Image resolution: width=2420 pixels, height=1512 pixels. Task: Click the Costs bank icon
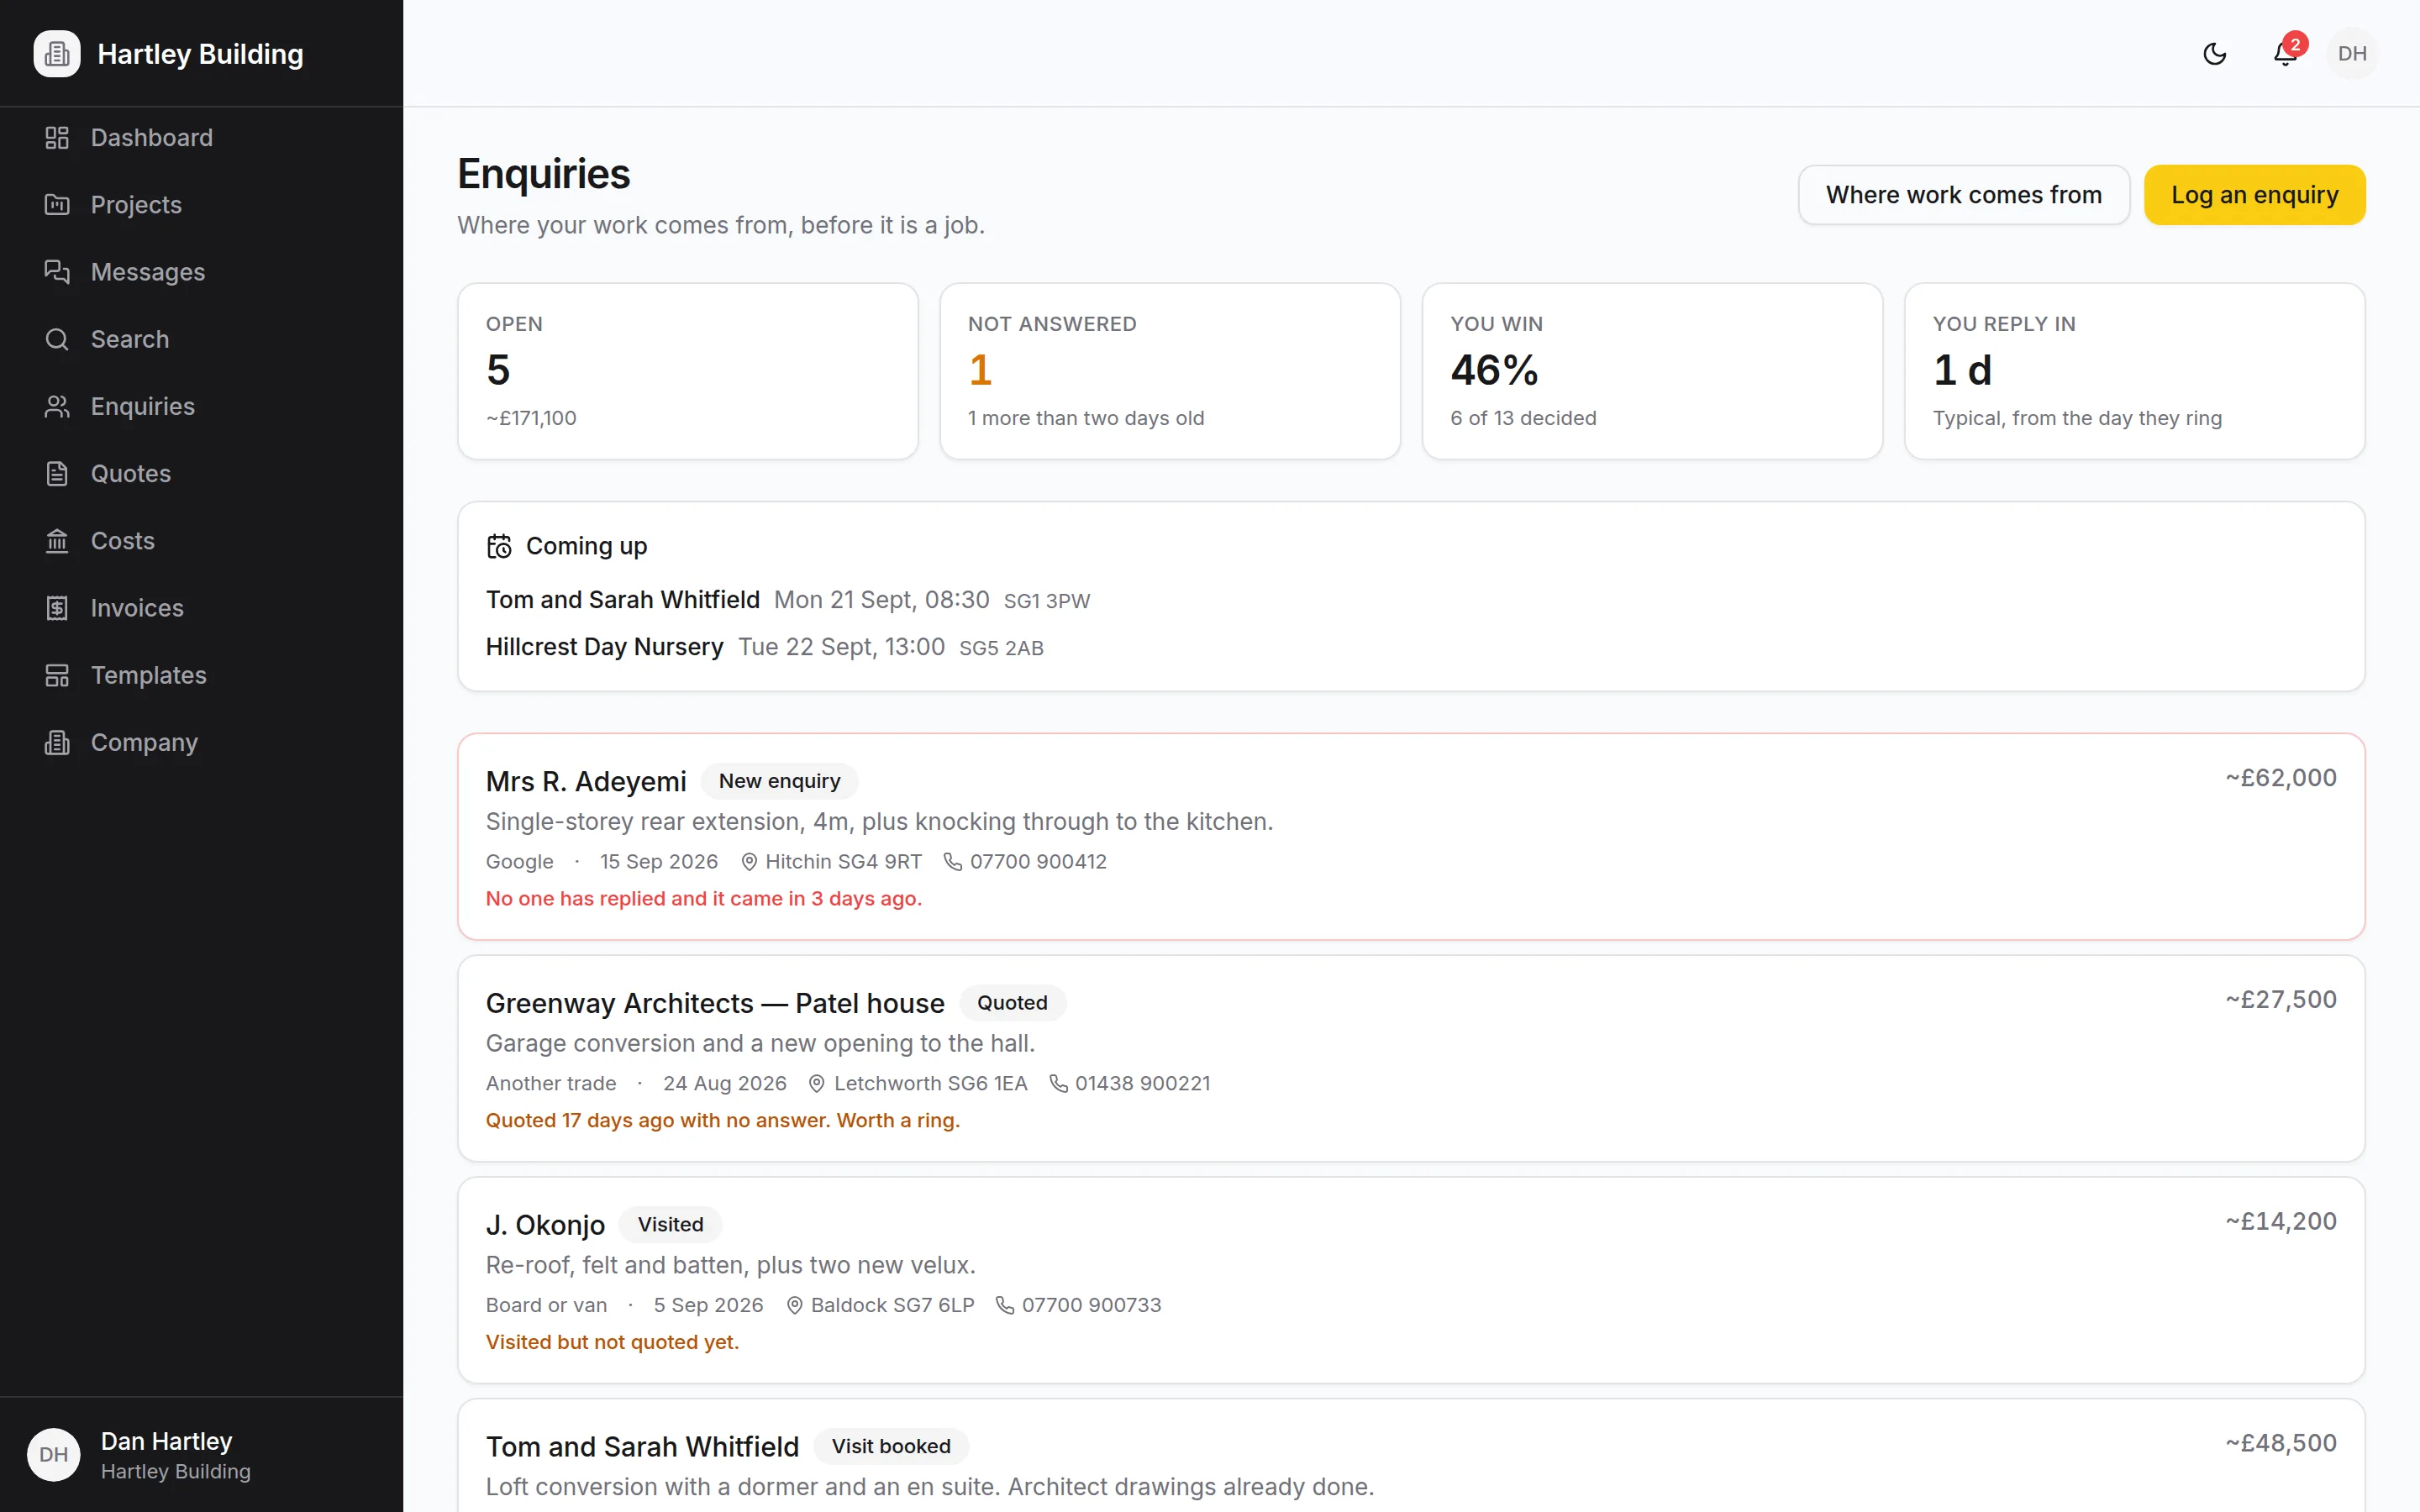point(57,541)
